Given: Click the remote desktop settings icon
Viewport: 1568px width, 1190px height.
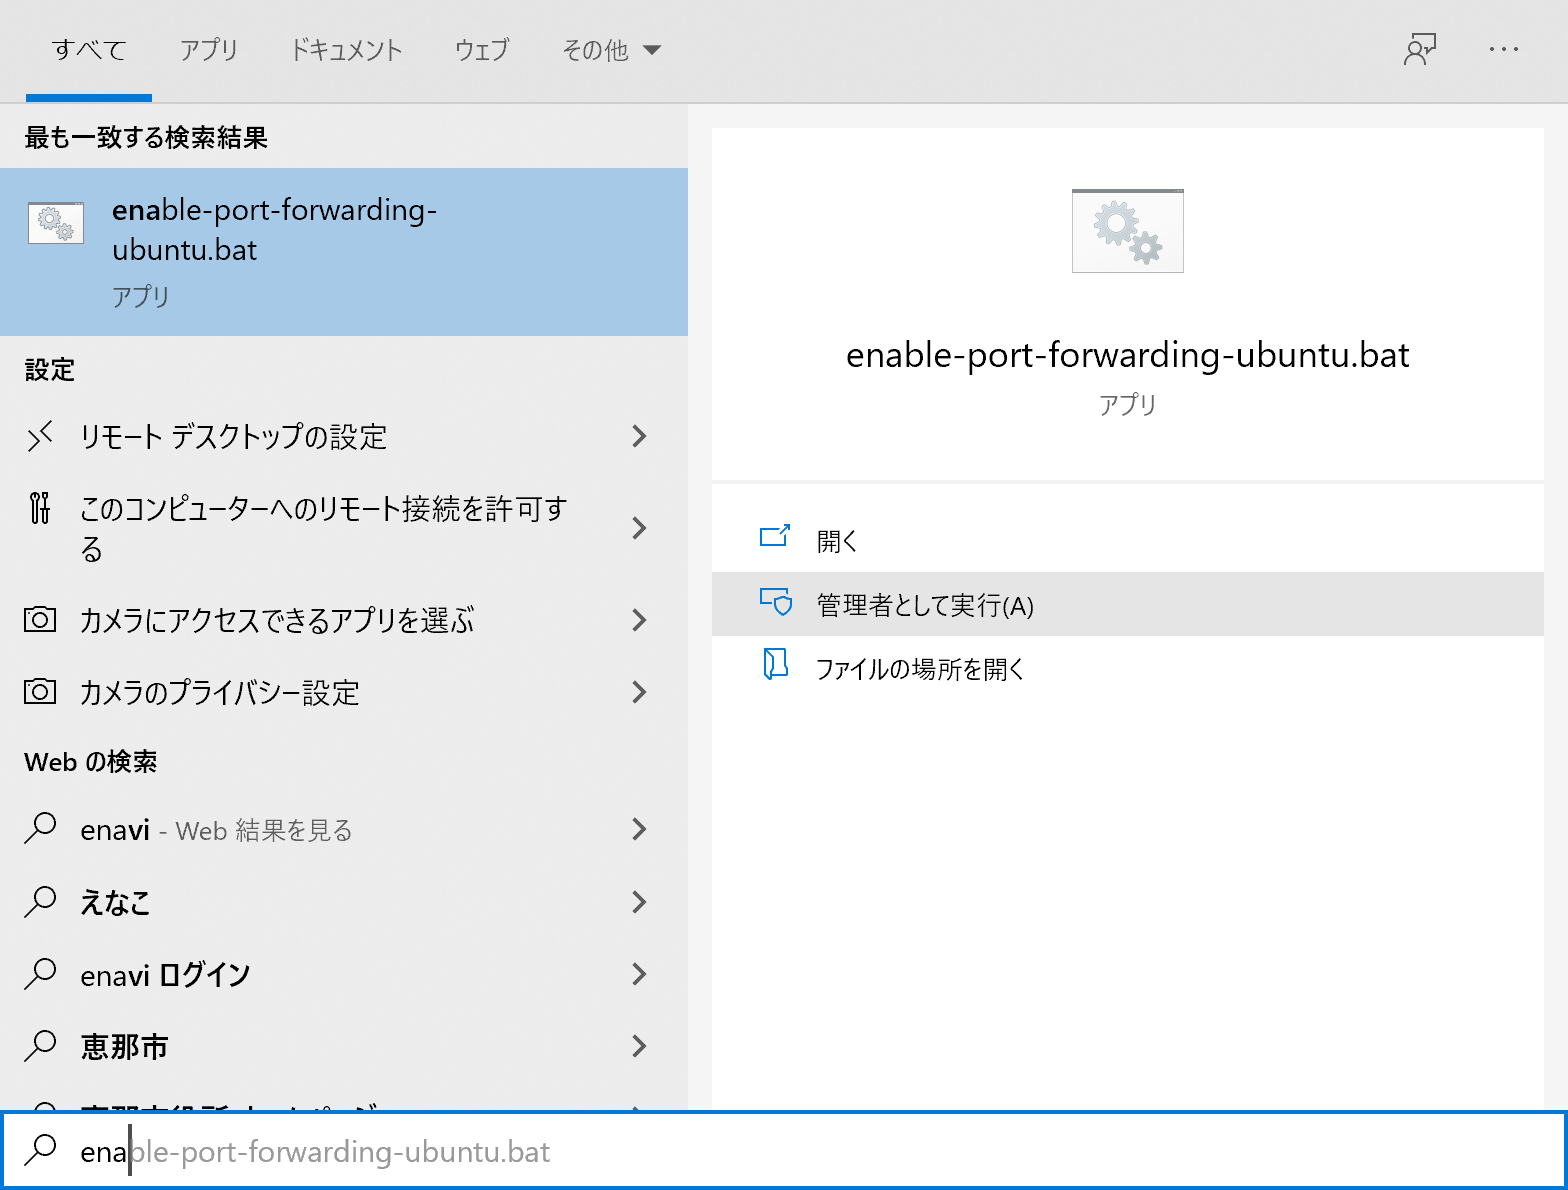Looking at the screenshot, I should point(40,437).
